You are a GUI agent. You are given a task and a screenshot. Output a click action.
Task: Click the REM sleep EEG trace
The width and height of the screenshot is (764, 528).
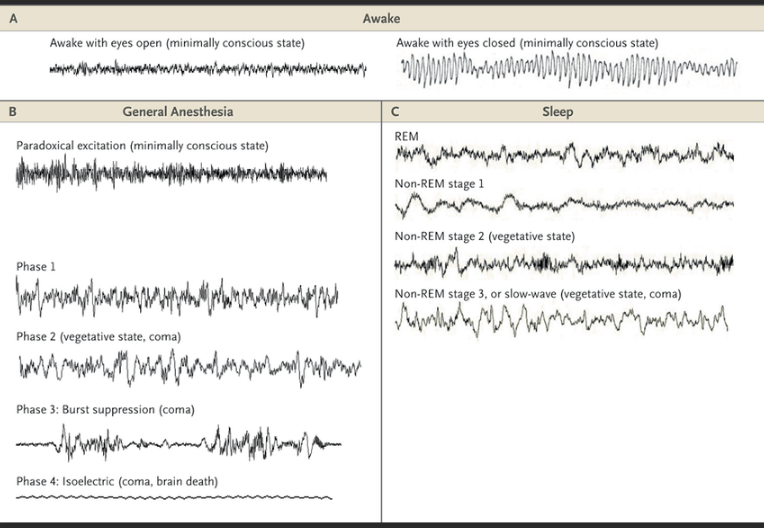coord(565,155)
